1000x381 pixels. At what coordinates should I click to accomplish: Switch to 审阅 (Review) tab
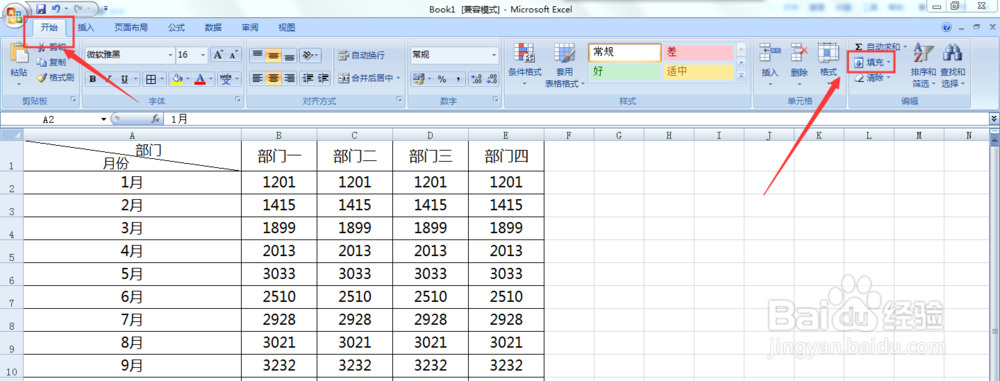click(250, 27)
